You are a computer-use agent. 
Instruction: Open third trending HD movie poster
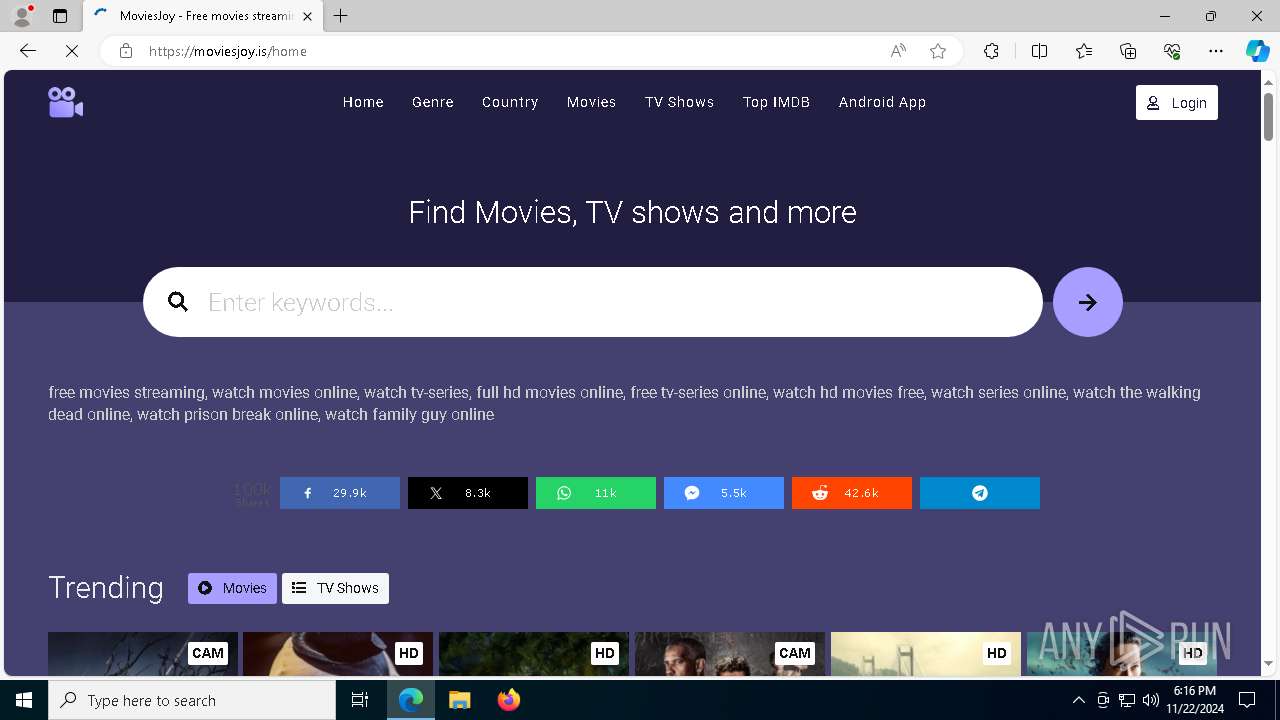click(x=534, y=654)
